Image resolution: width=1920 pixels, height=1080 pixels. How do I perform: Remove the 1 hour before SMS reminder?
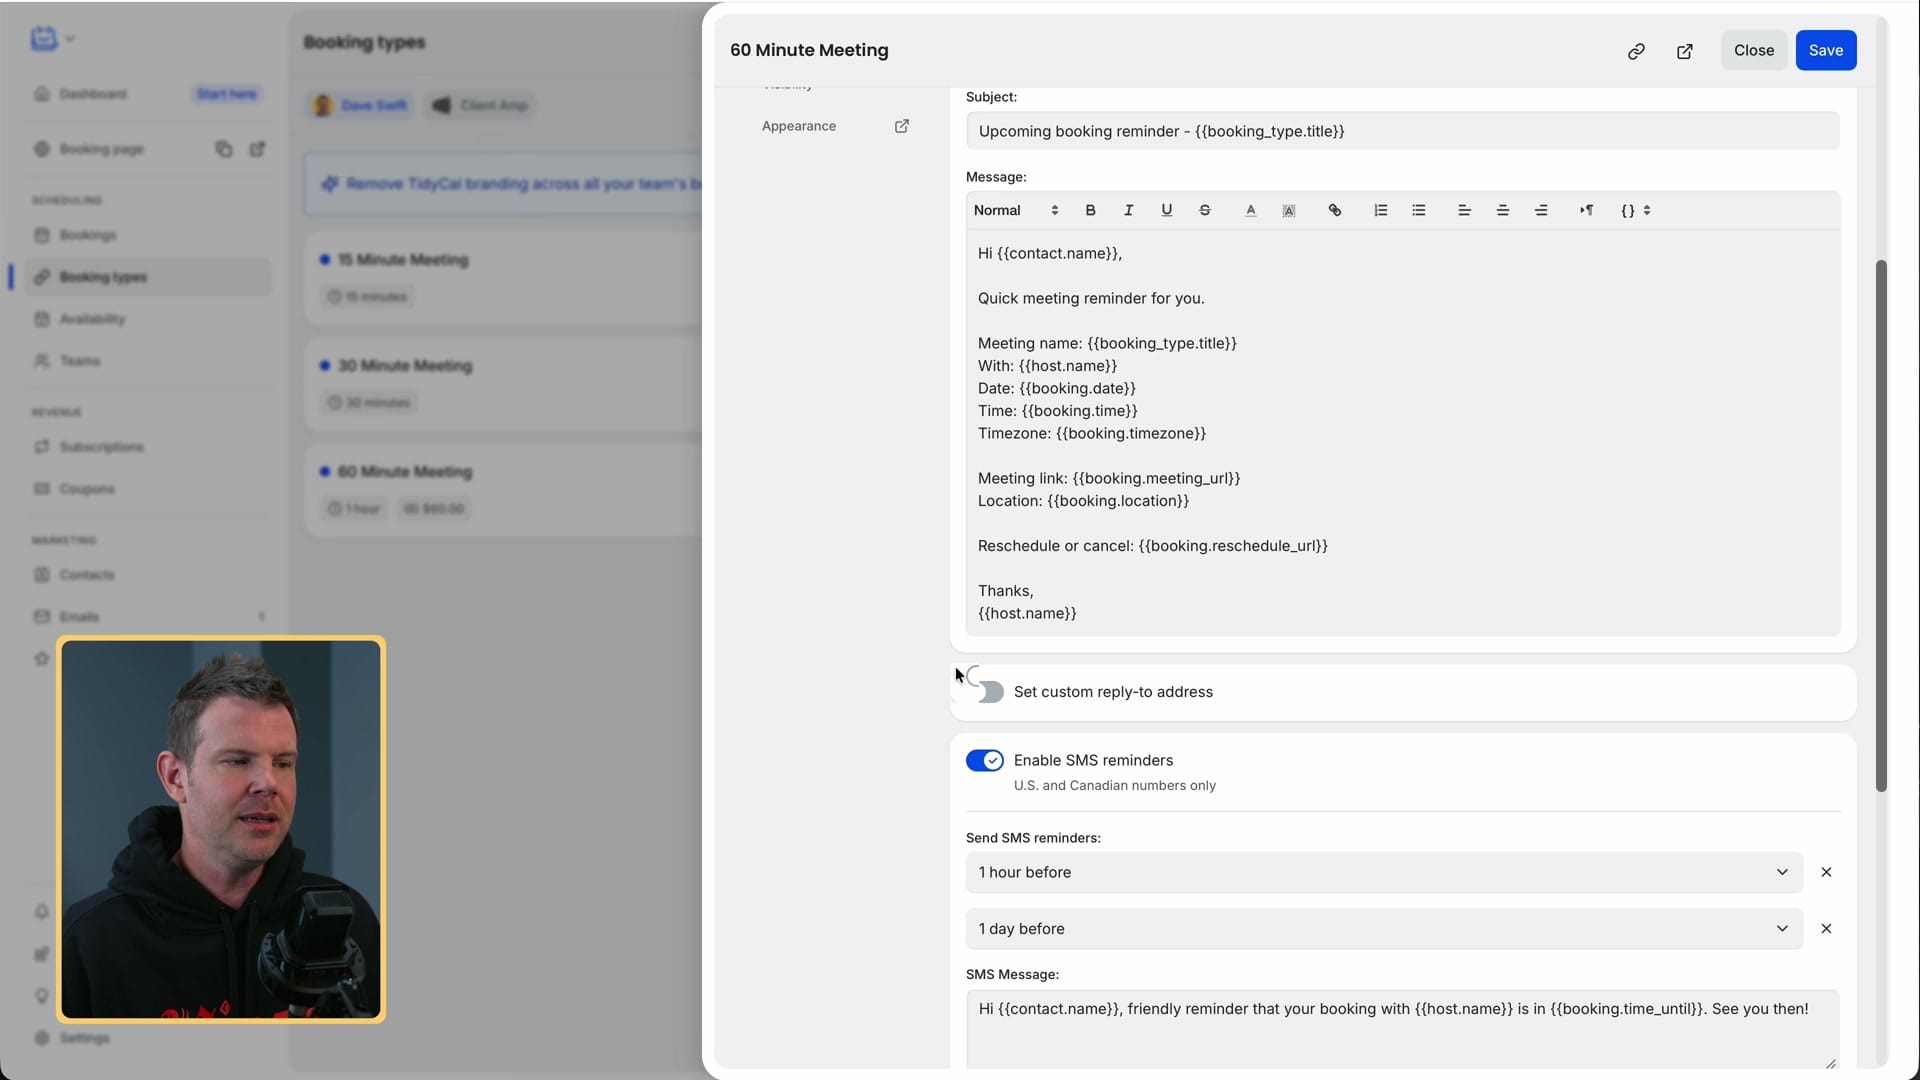1826,872
